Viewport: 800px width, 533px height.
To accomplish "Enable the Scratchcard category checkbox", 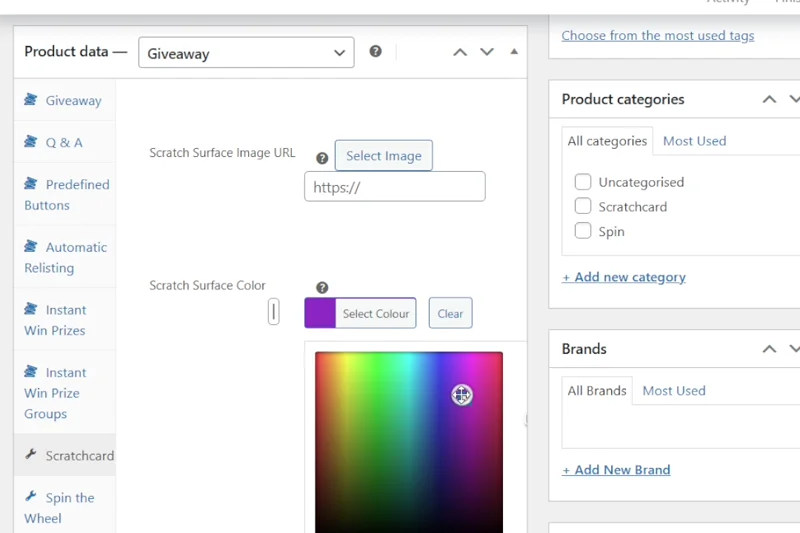I will pos(583,206).
